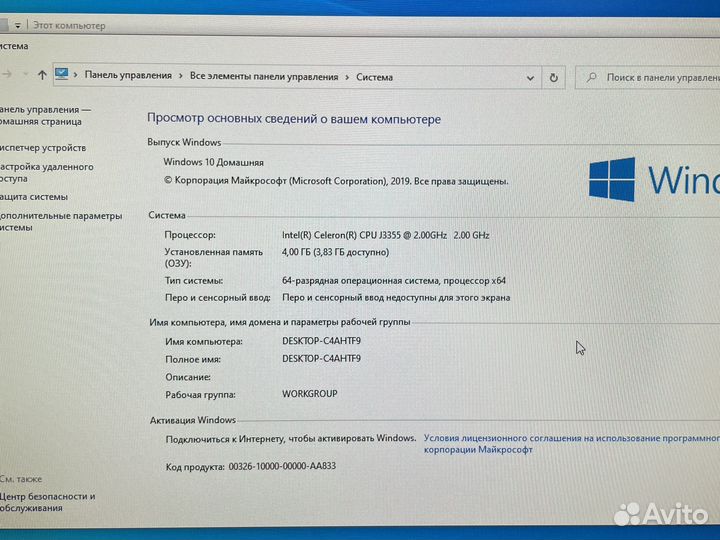Image resolution: width=720 pixels, height=540 pixels.
Task: Open Дополнительные параметры системы link
Action: (61, 221)
